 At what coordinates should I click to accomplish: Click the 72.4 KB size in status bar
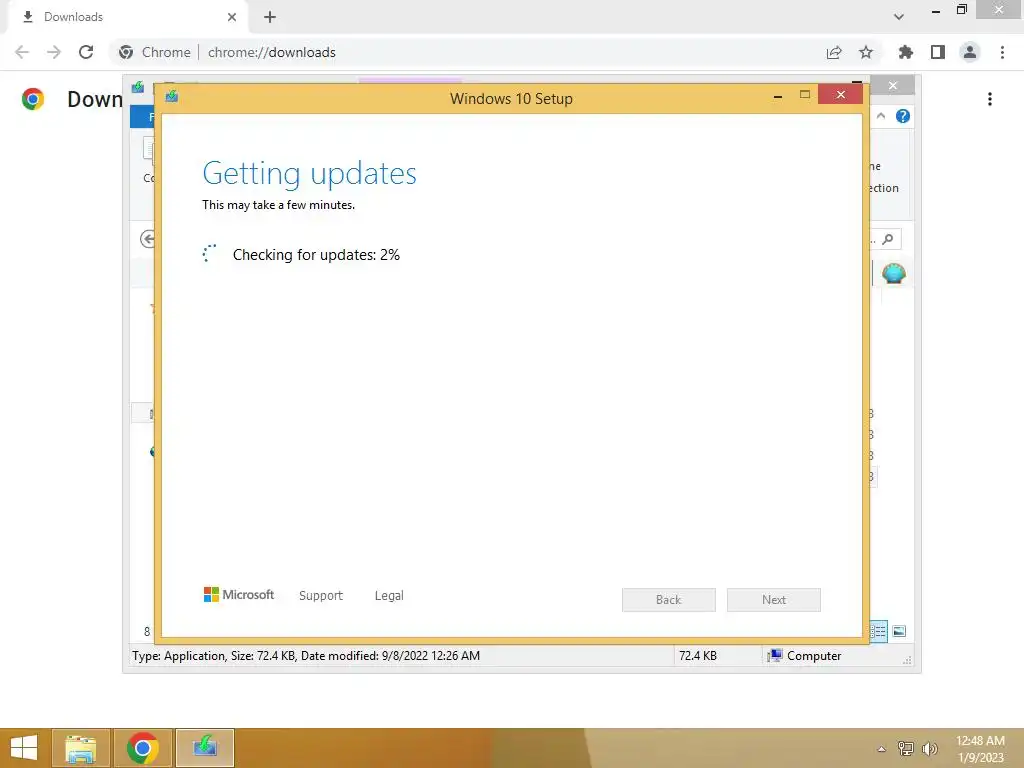697,656
